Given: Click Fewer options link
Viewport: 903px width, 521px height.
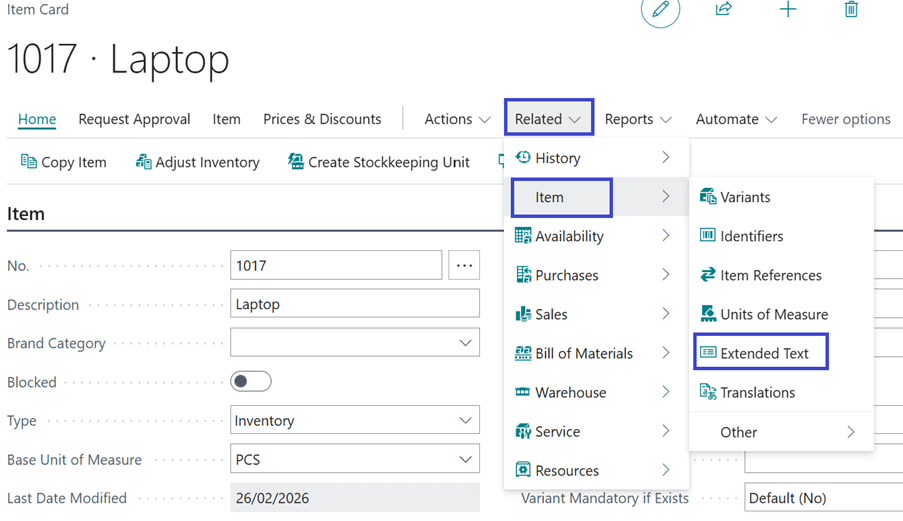Looking at the screenshot, I should (x=845, y=119).
